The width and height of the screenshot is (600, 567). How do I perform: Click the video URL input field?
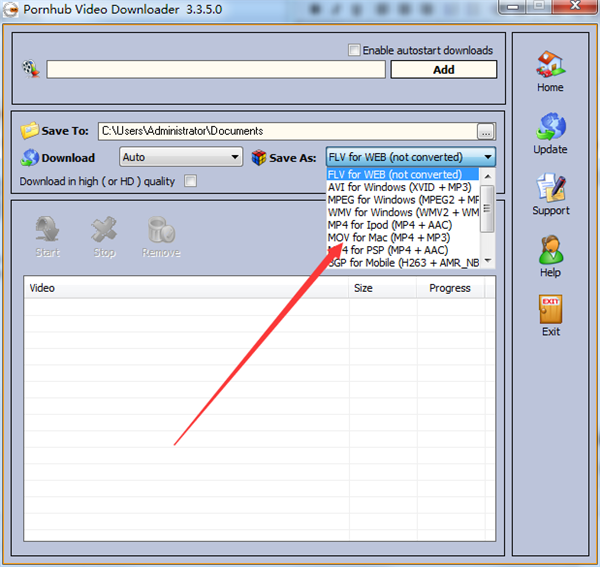216,69
